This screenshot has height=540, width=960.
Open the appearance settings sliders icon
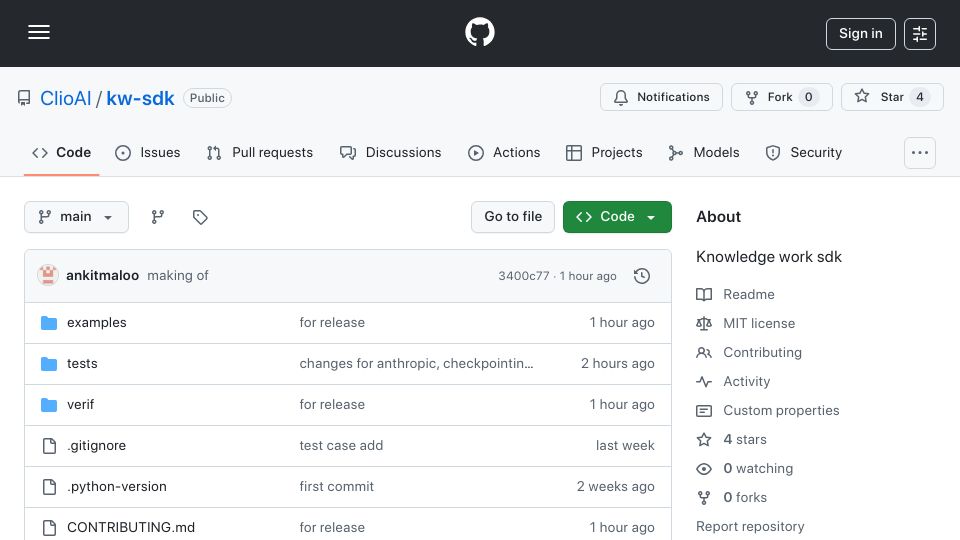tap(920, 34)
